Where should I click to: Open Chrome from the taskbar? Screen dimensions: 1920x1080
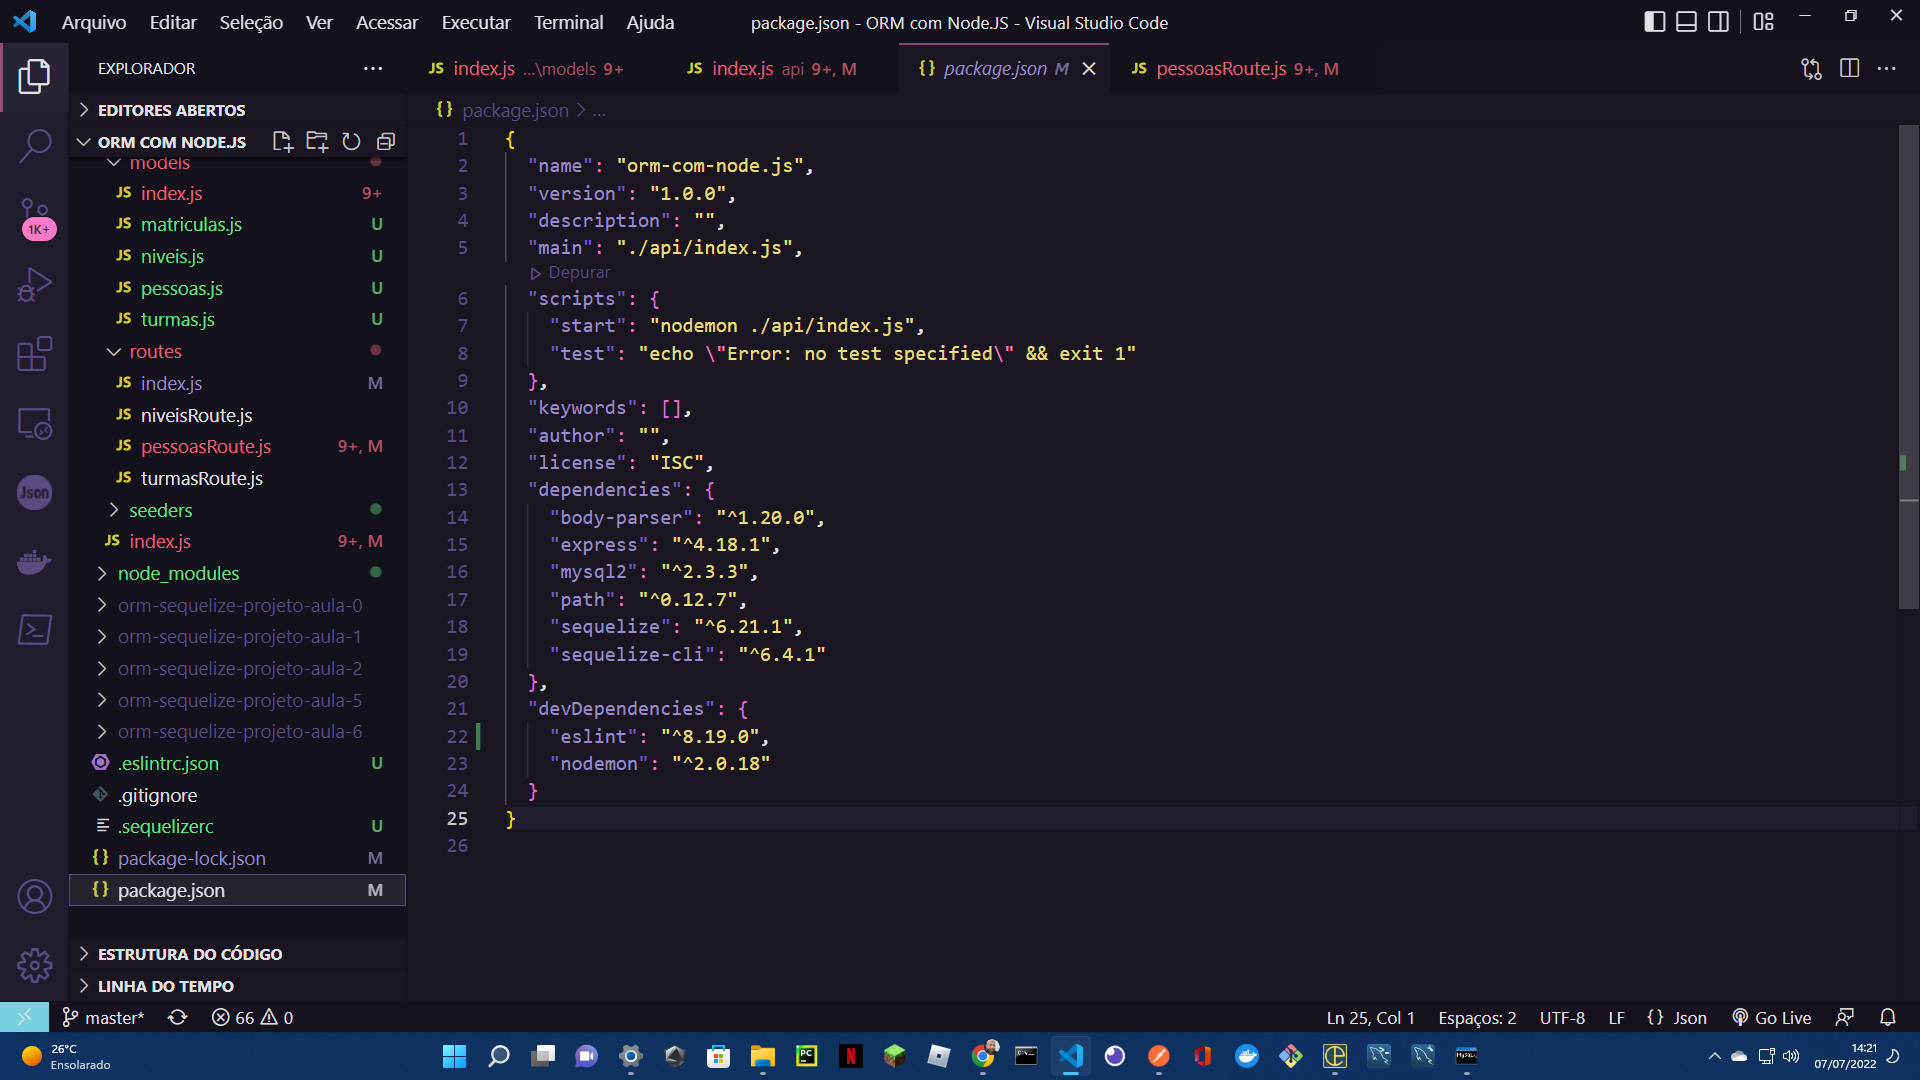(983, 1056)
